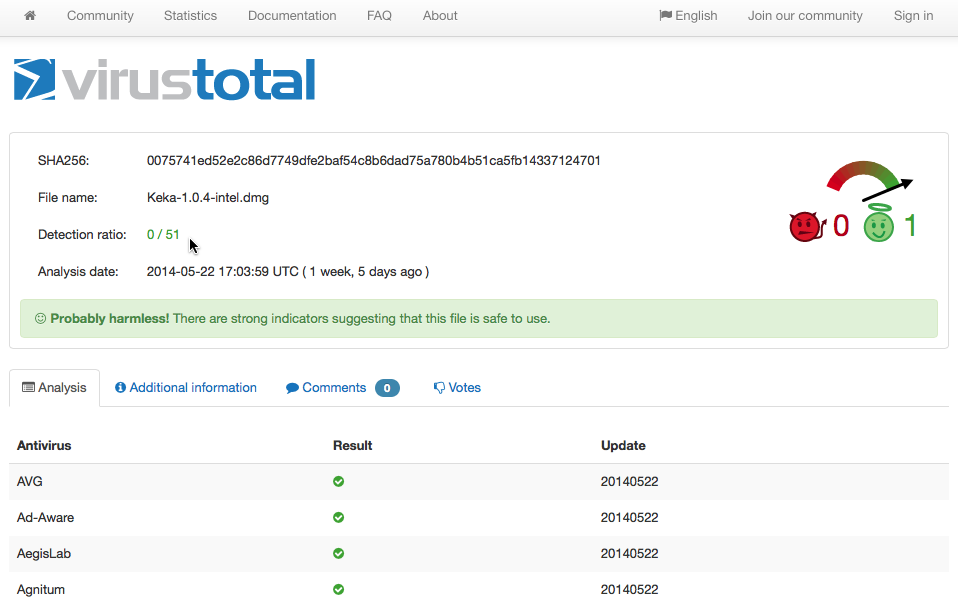
Task: Click the green angel harmless vote icon
Action: pyautogui.click(x=879, y=224)
